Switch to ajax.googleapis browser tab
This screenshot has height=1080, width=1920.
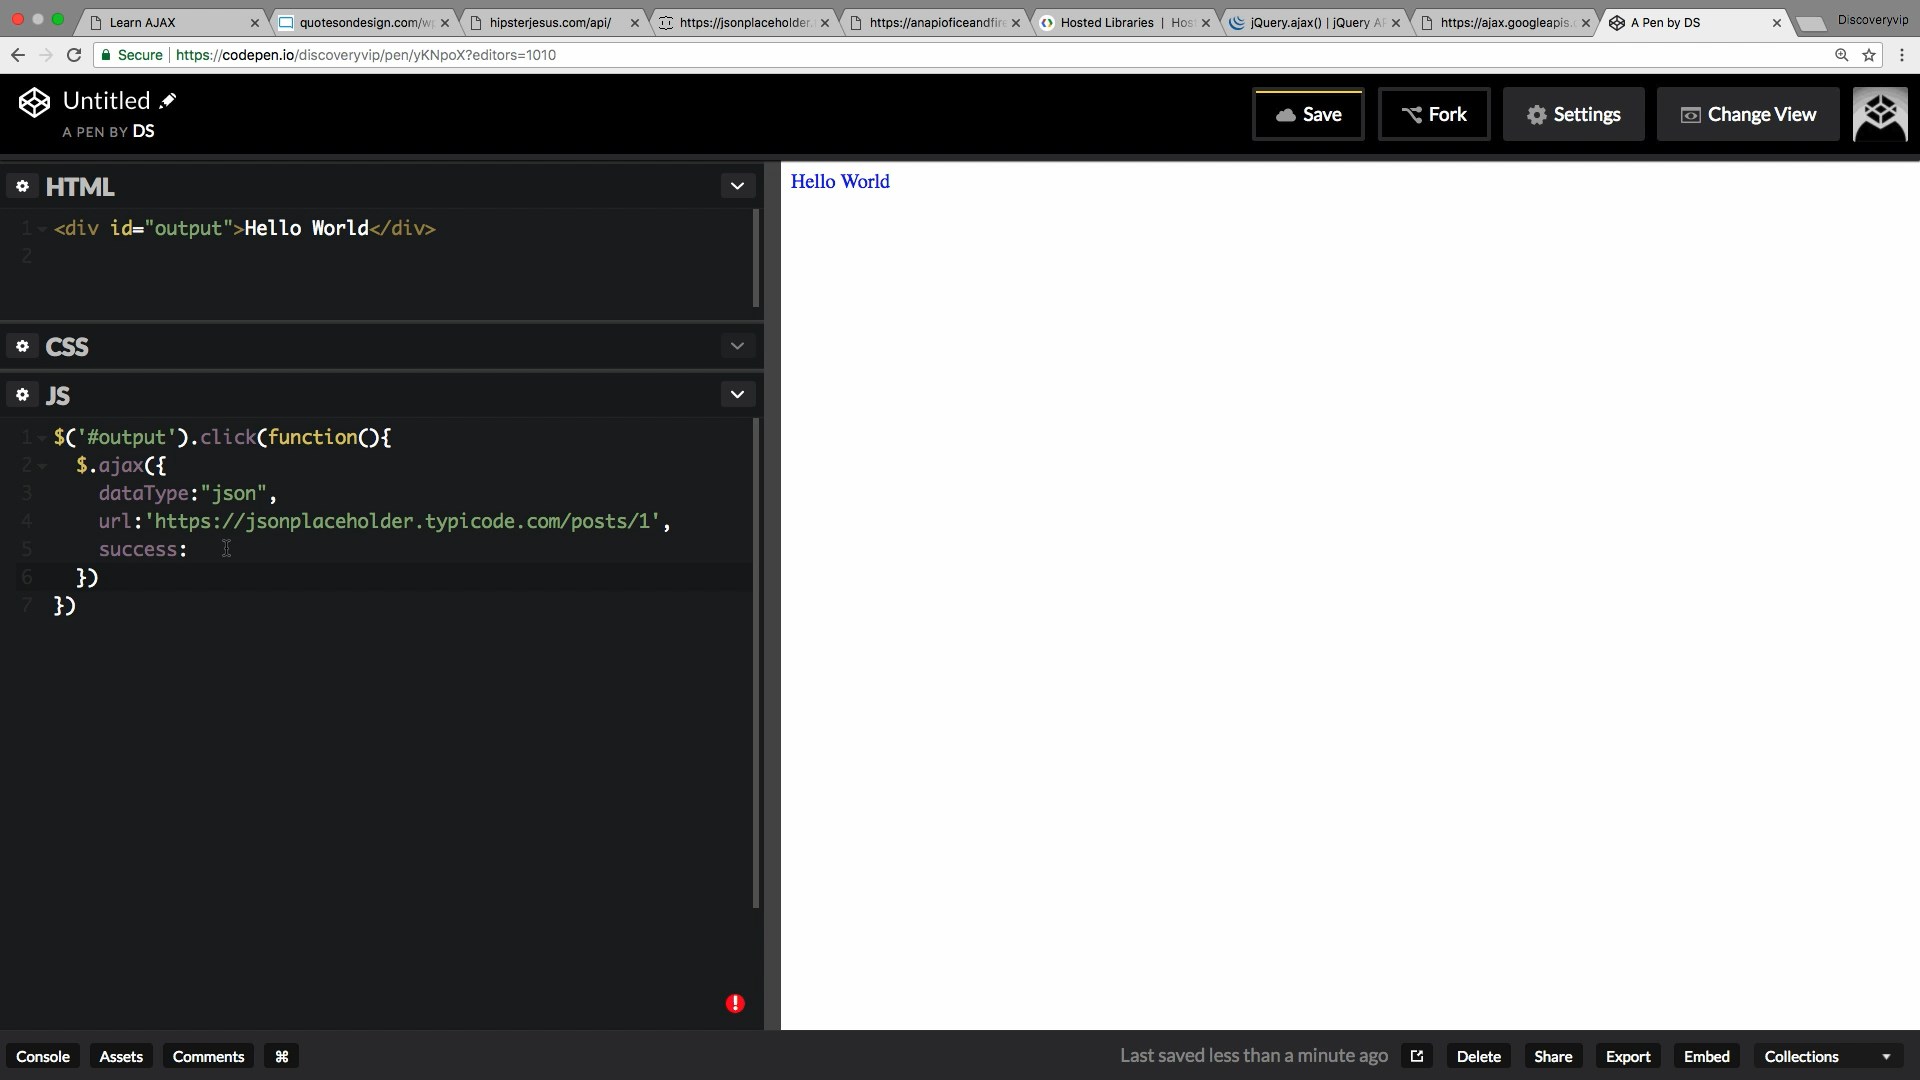[x=1503, y=22]
